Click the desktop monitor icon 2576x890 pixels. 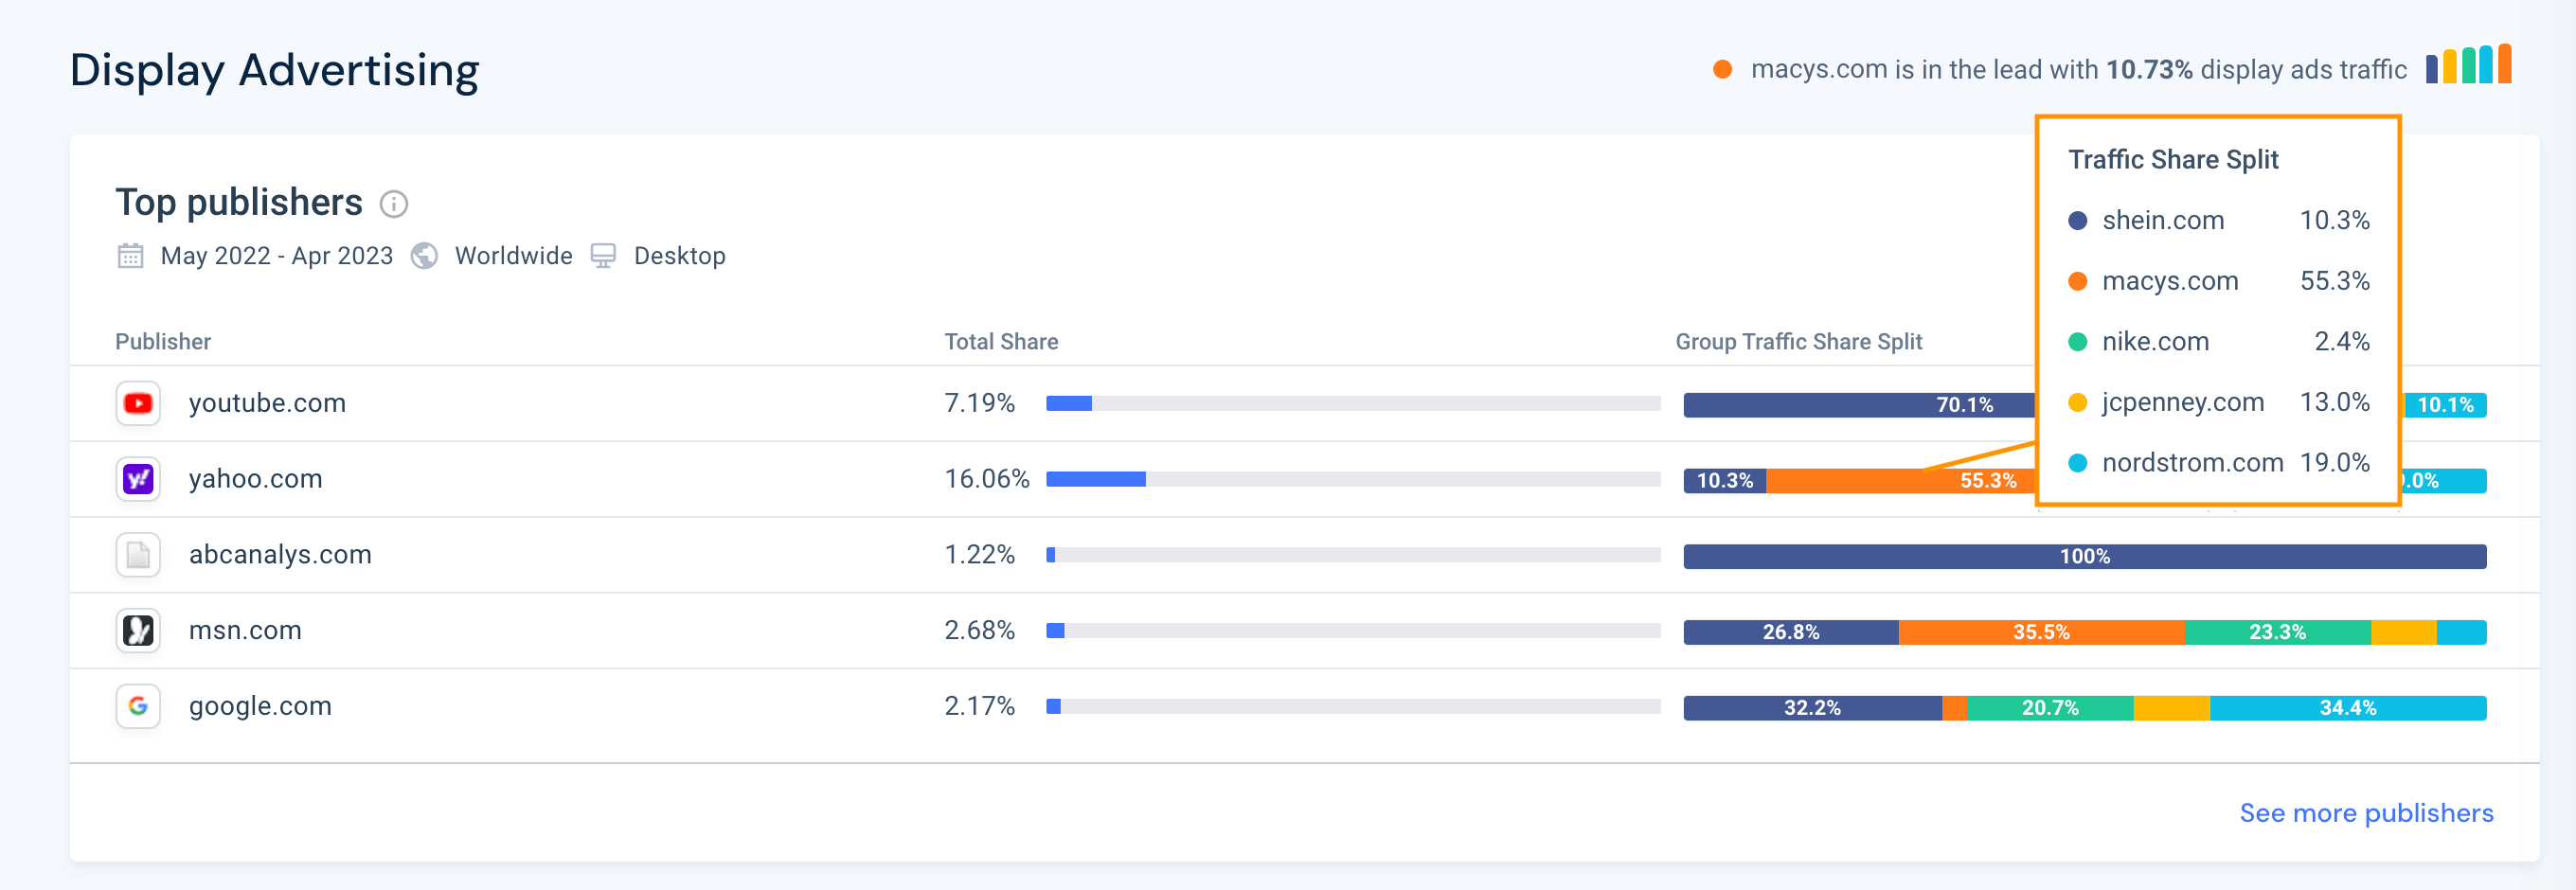click(602, 256)
